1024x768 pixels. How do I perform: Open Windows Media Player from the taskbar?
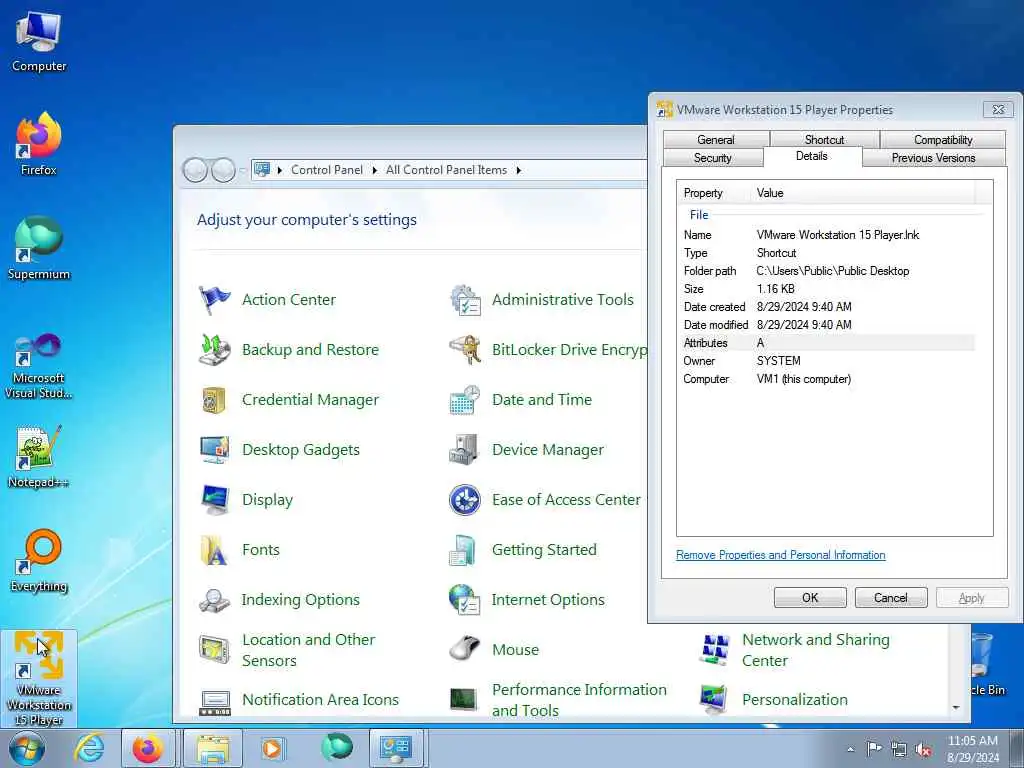tap(272, 749)
